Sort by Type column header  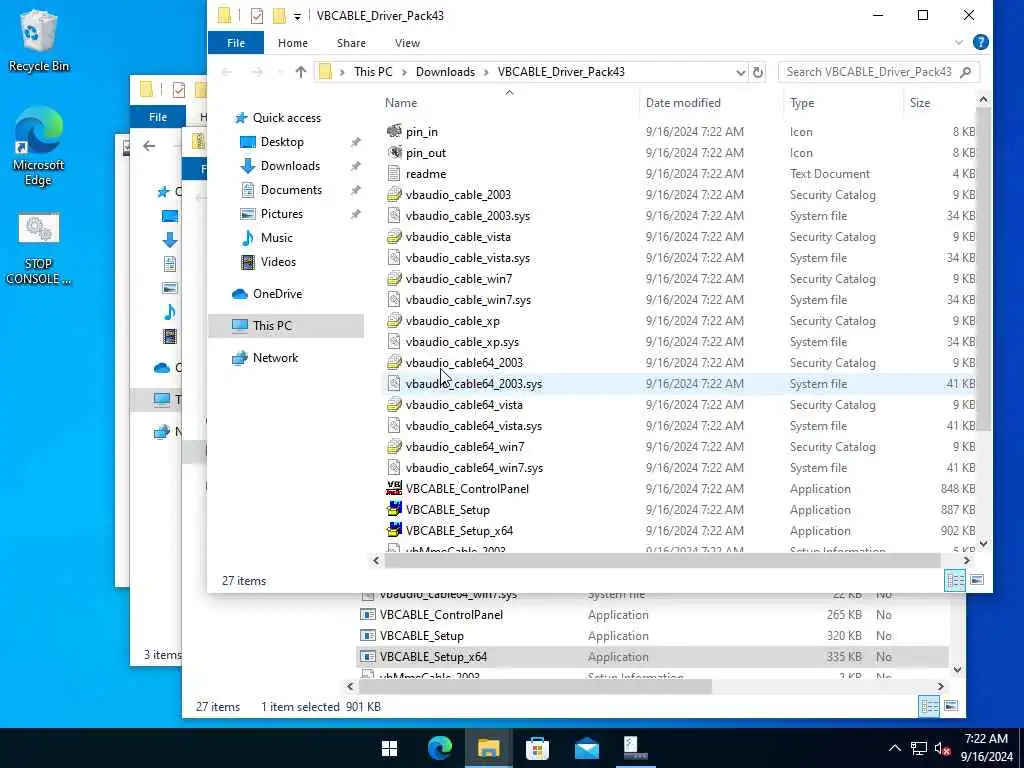(x=802, y=103)
